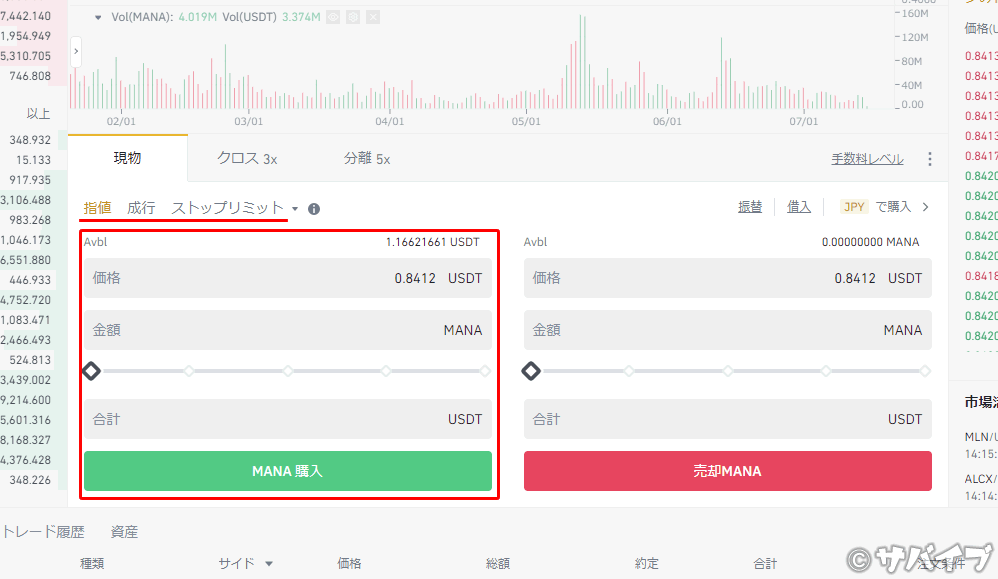The height and width of the screenshot is (579, 998).
Task: Select order book quantity 7,442.140
Action: (25, 16)
